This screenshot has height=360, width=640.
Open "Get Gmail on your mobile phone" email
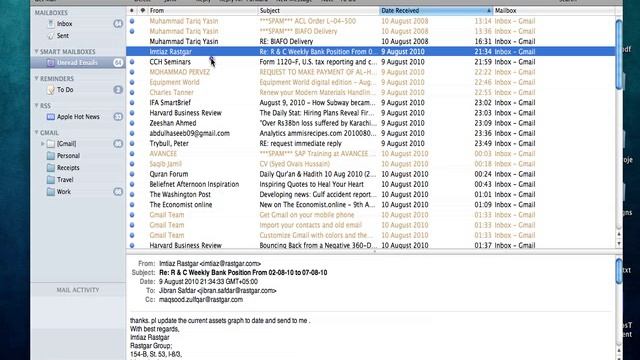tap(371, 215)
